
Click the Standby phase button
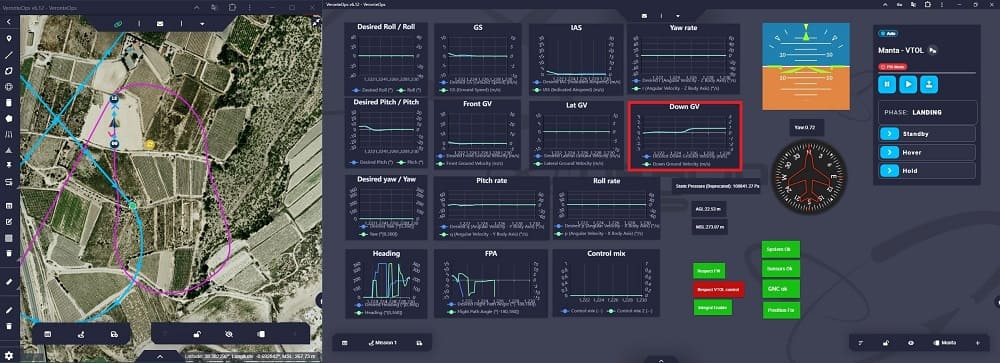click(x=927, y=134)
